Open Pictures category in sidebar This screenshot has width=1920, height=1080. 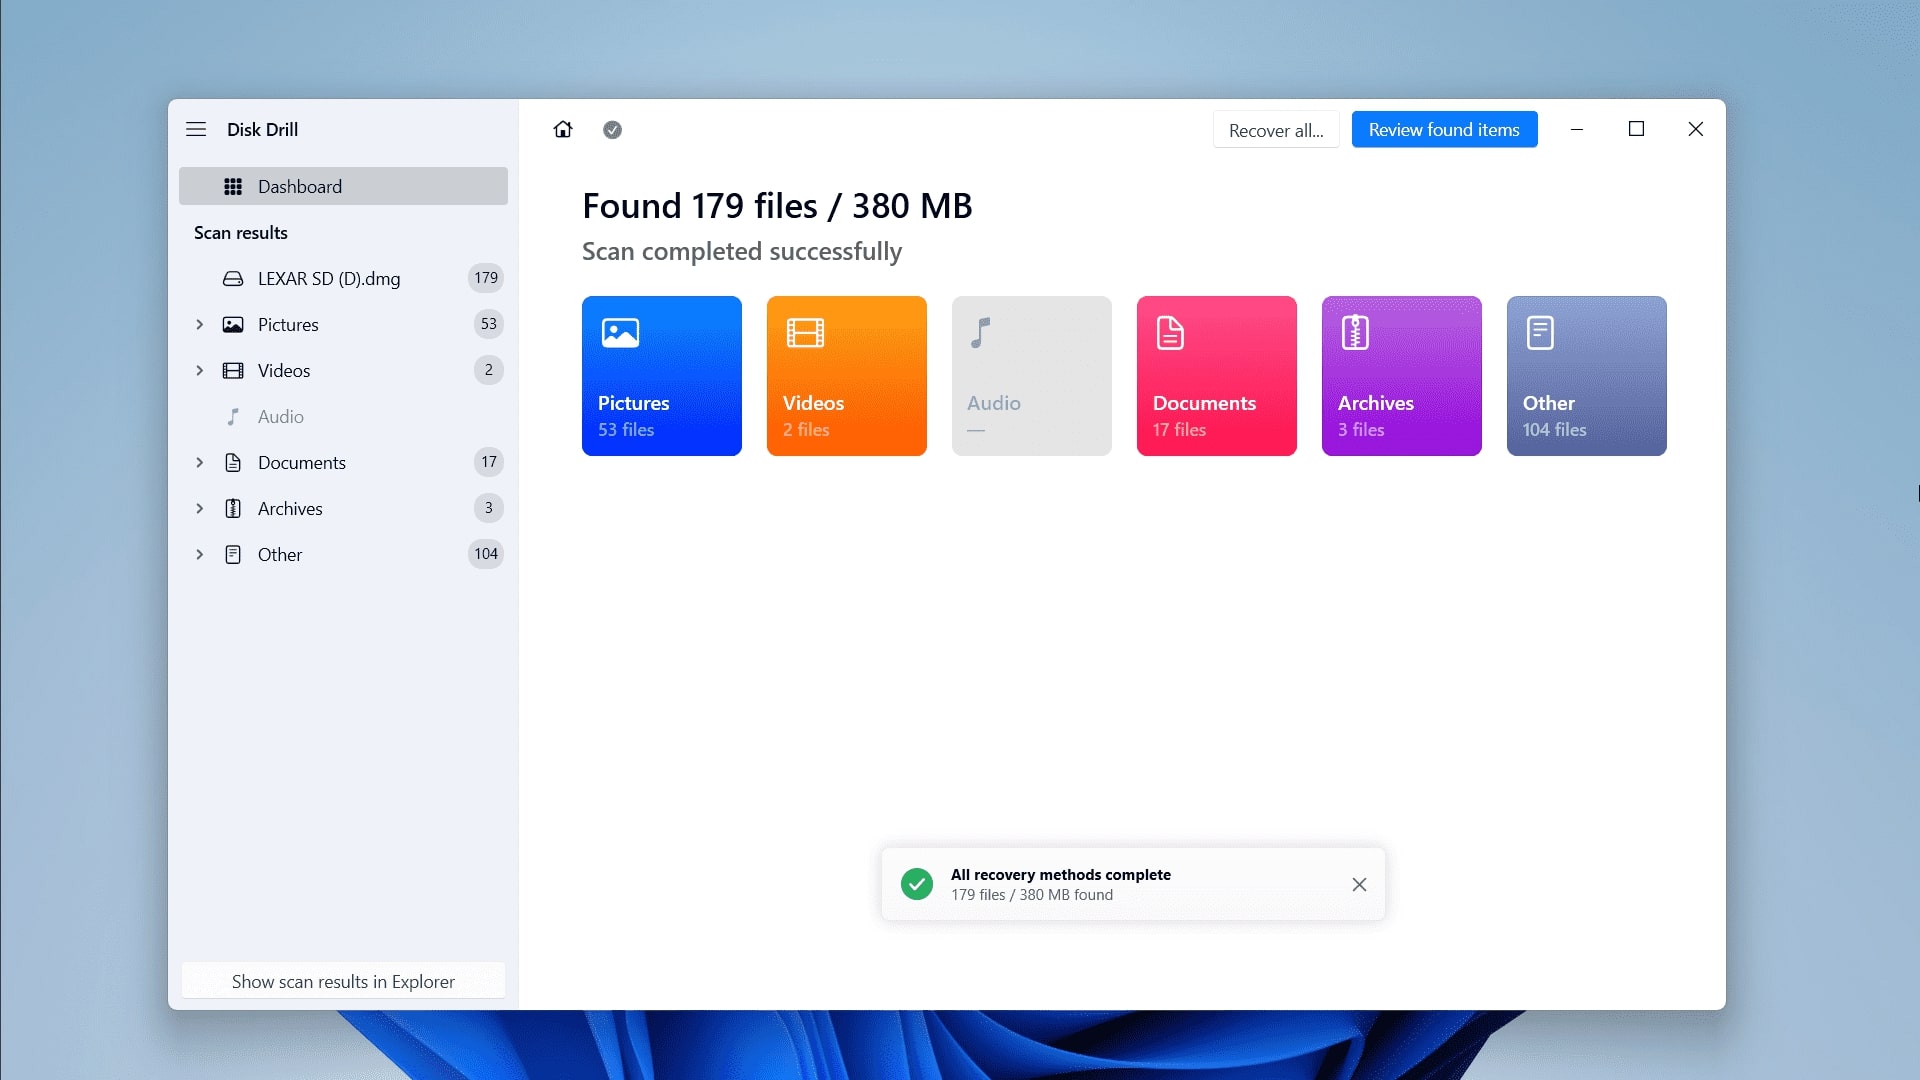click(x=343, y=325)
